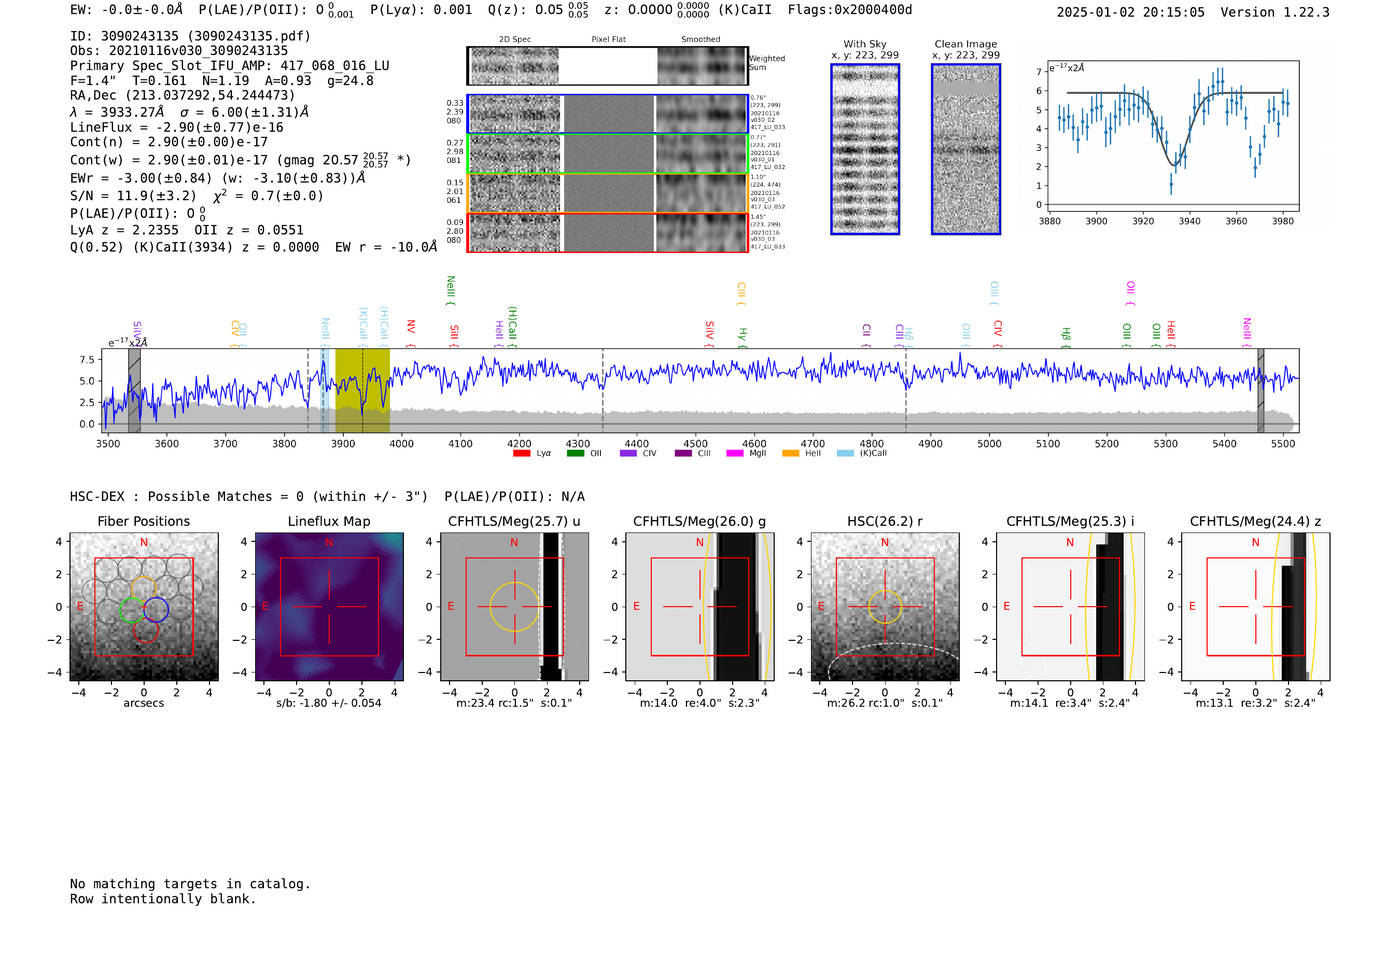This screenshot has width=1400, height=953.
Task: Open the Clean Image cutout
Action: [x=966, y=149]
